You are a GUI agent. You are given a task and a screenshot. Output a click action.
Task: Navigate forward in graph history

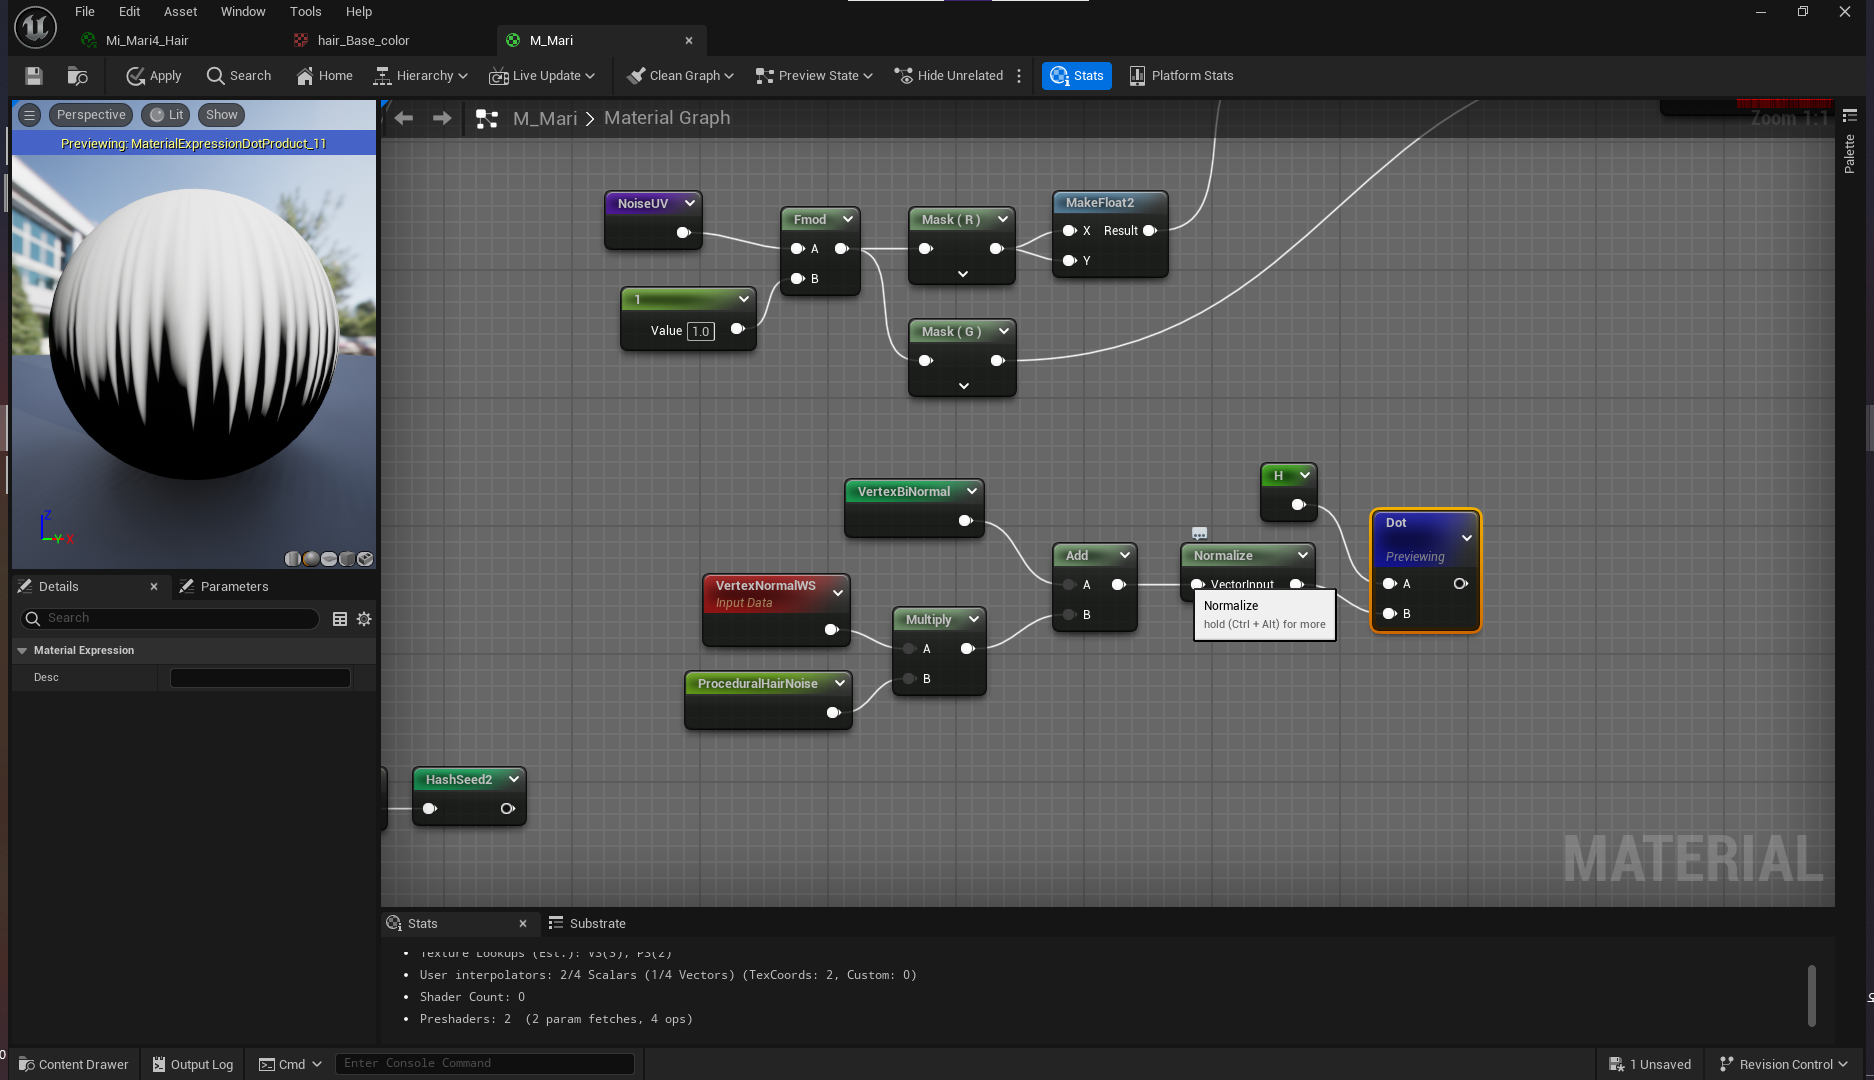[x=442, y=118]
